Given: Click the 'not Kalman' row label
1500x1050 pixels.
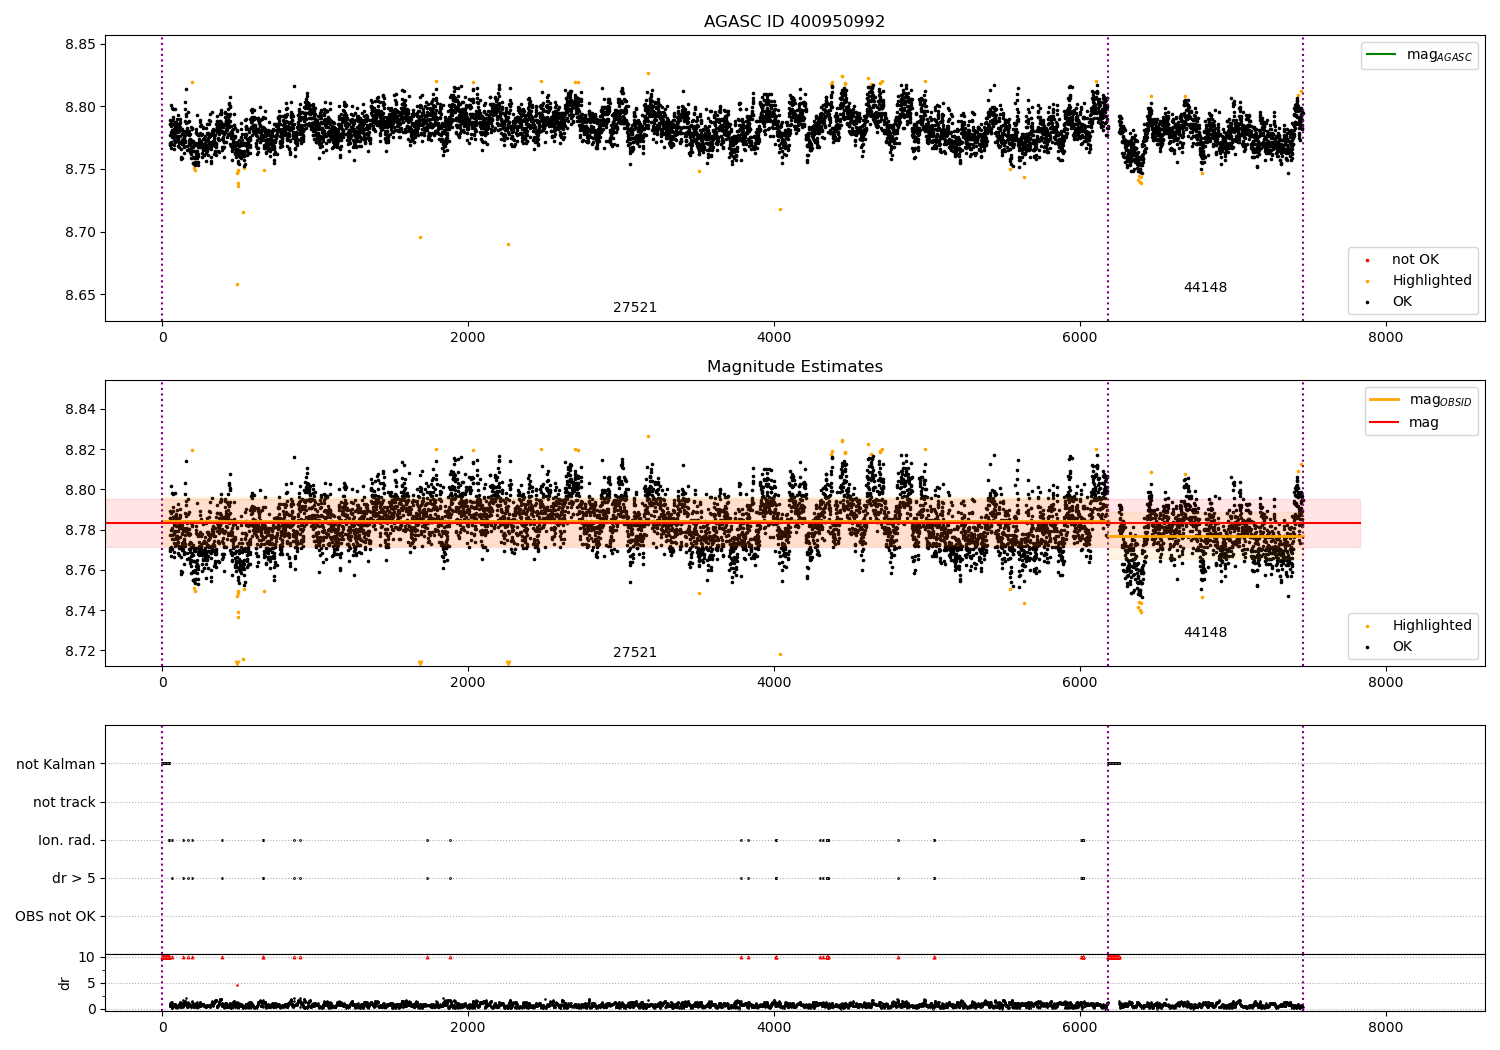Looking at the screenshot, I should click(56, 765).
